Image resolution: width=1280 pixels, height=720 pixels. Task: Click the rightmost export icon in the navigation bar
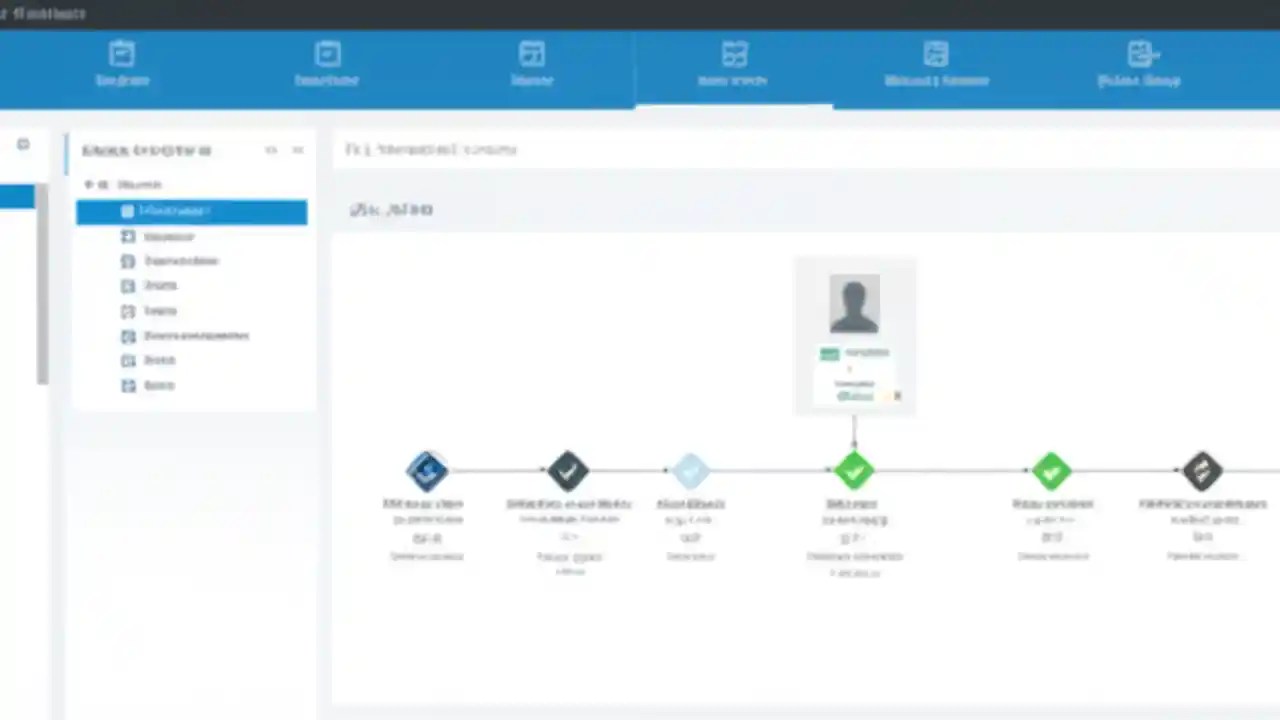point(1140,52)
